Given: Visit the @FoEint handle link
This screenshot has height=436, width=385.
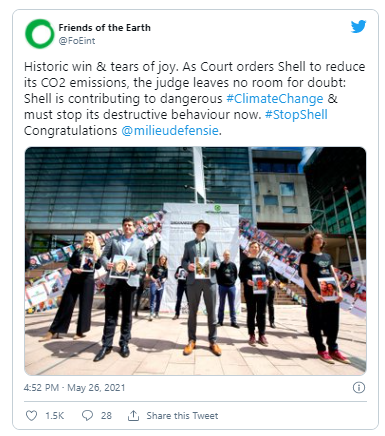Looking at the screenshot, I should tap(77, 41).
